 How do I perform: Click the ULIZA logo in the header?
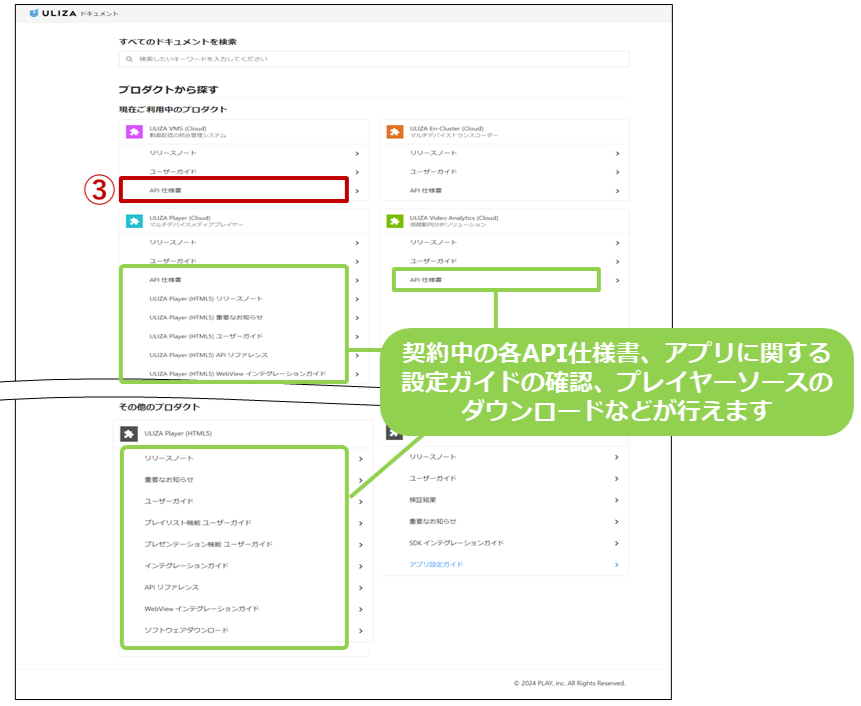click(x=53, y=13)
